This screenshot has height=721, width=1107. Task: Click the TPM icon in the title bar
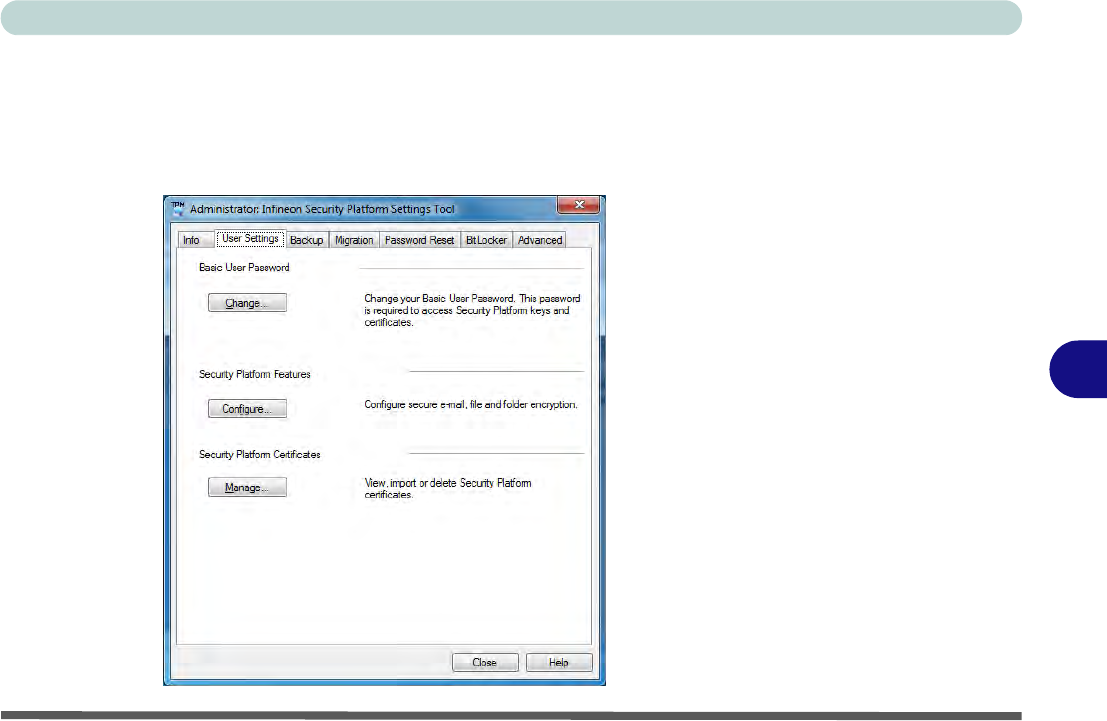pyautogui.click(x=177, y=208)
